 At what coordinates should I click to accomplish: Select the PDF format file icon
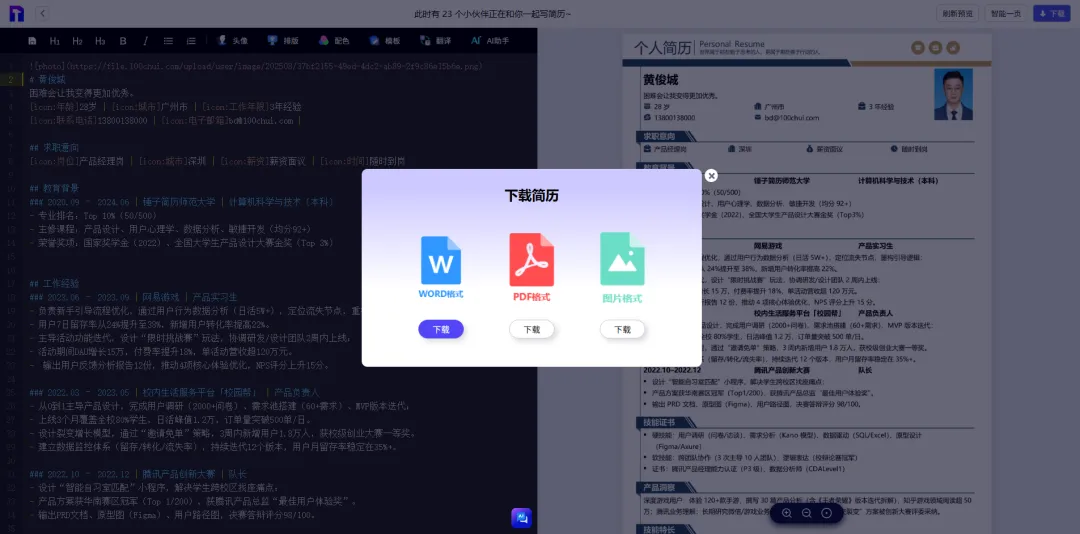tap(532, 260)
